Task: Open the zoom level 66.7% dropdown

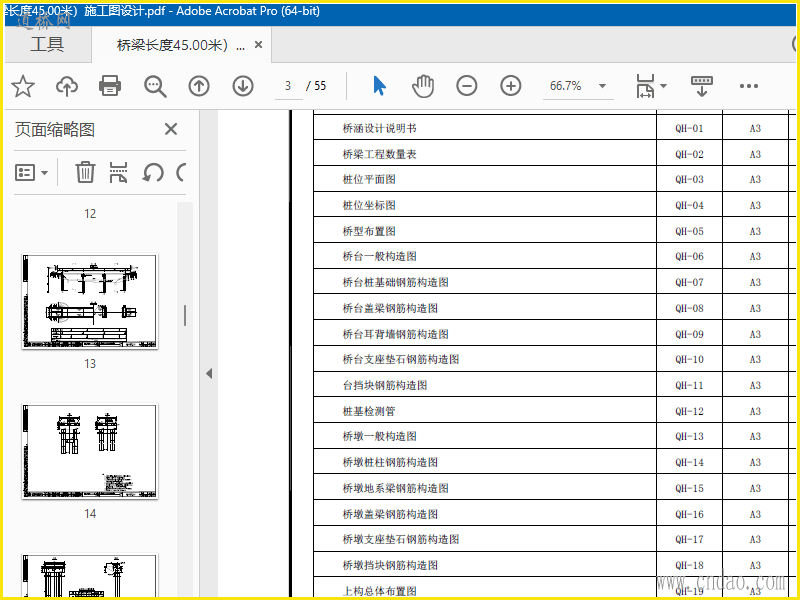Action: pos(602,86)
